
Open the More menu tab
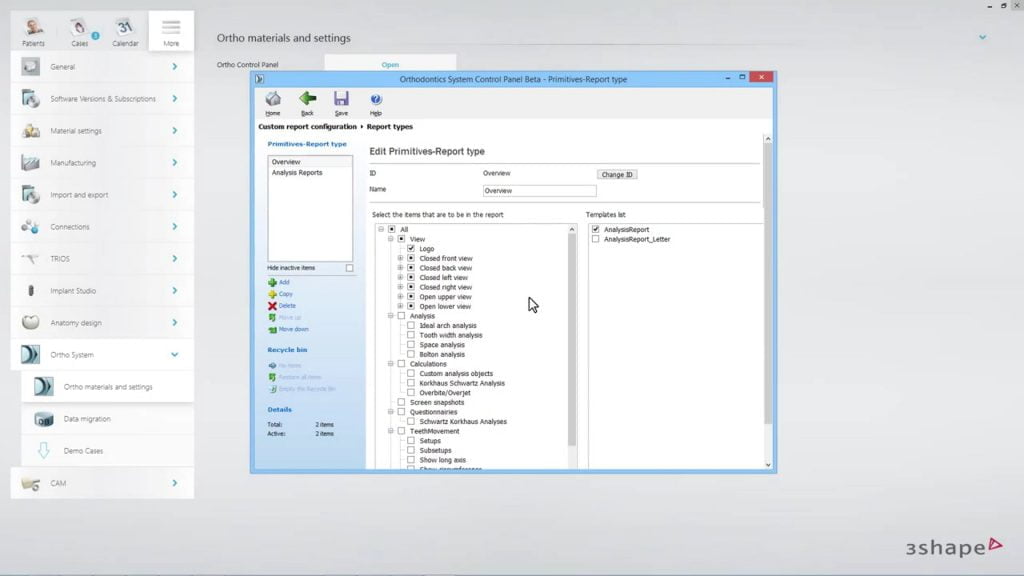171,30
